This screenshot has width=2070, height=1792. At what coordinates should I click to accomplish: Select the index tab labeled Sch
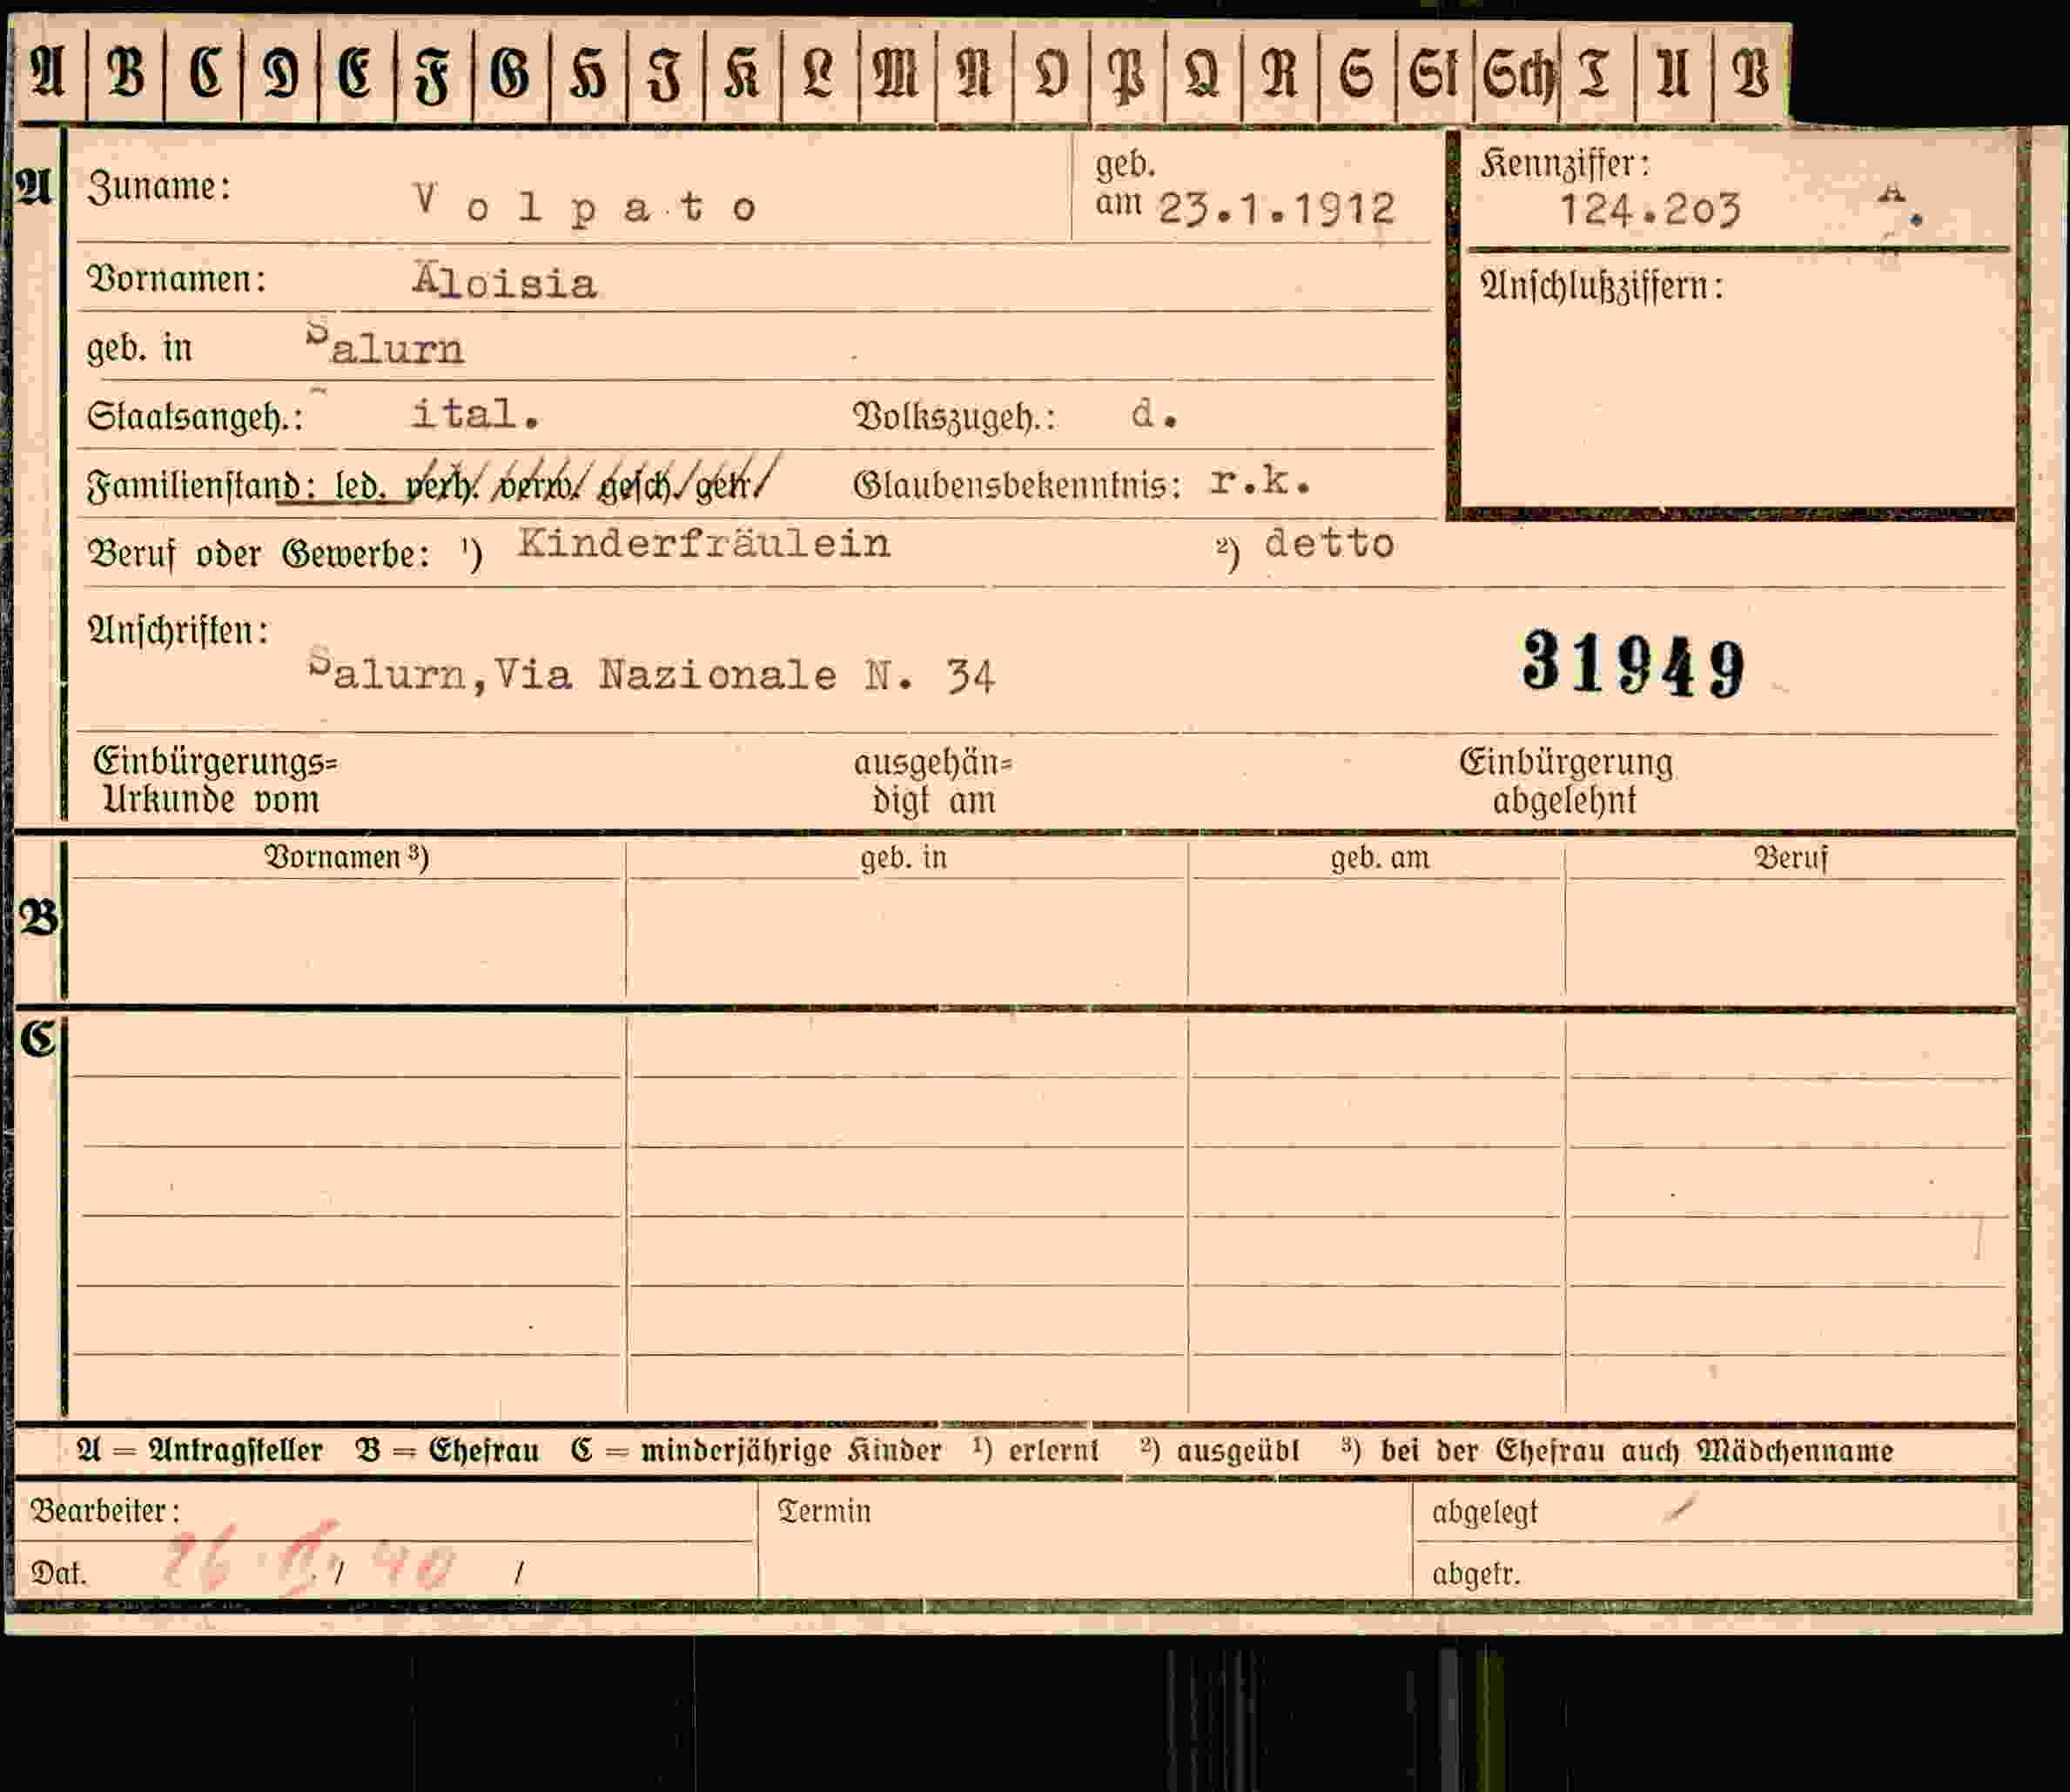coord(1517,74)
